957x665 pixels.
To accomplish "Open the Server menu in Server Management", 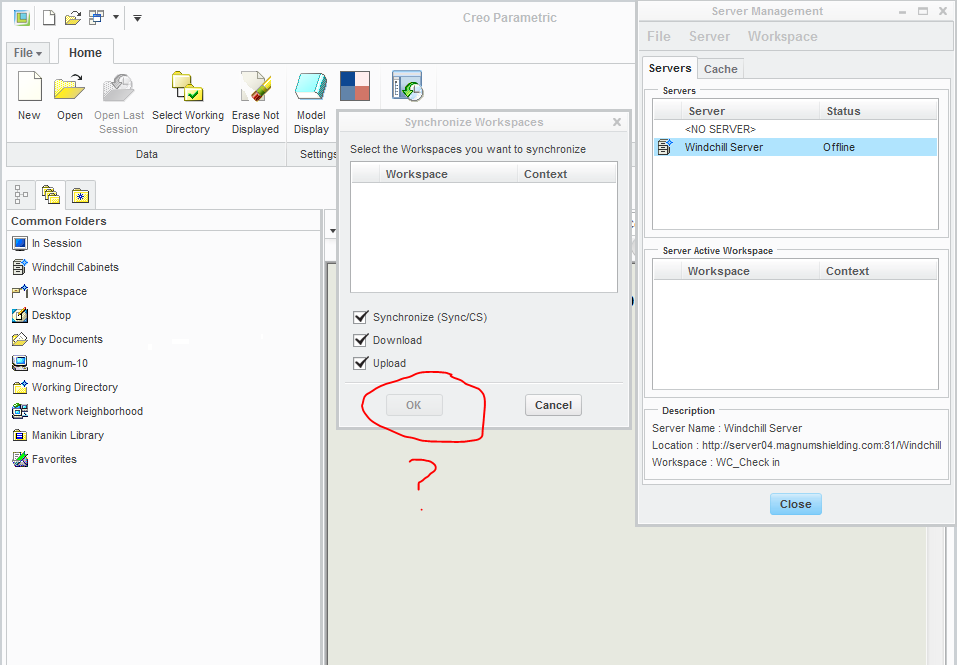I will pos(709,37).
